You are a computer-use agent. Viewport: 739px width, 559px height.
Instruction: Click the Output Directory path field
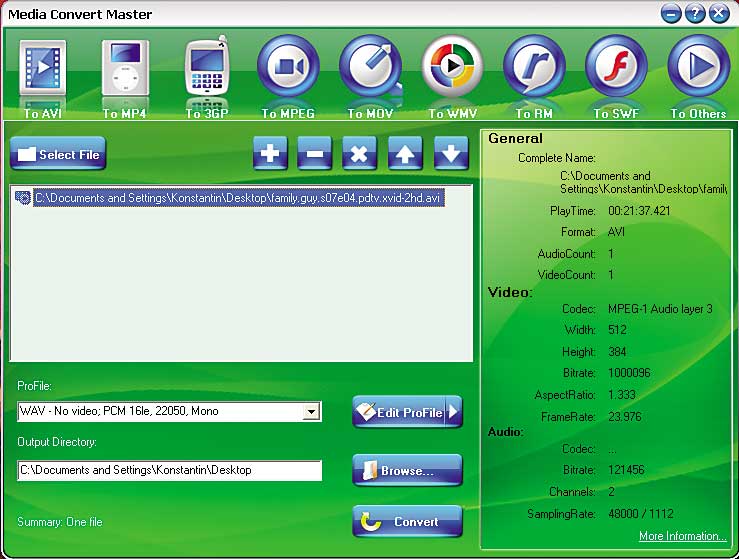170,470
